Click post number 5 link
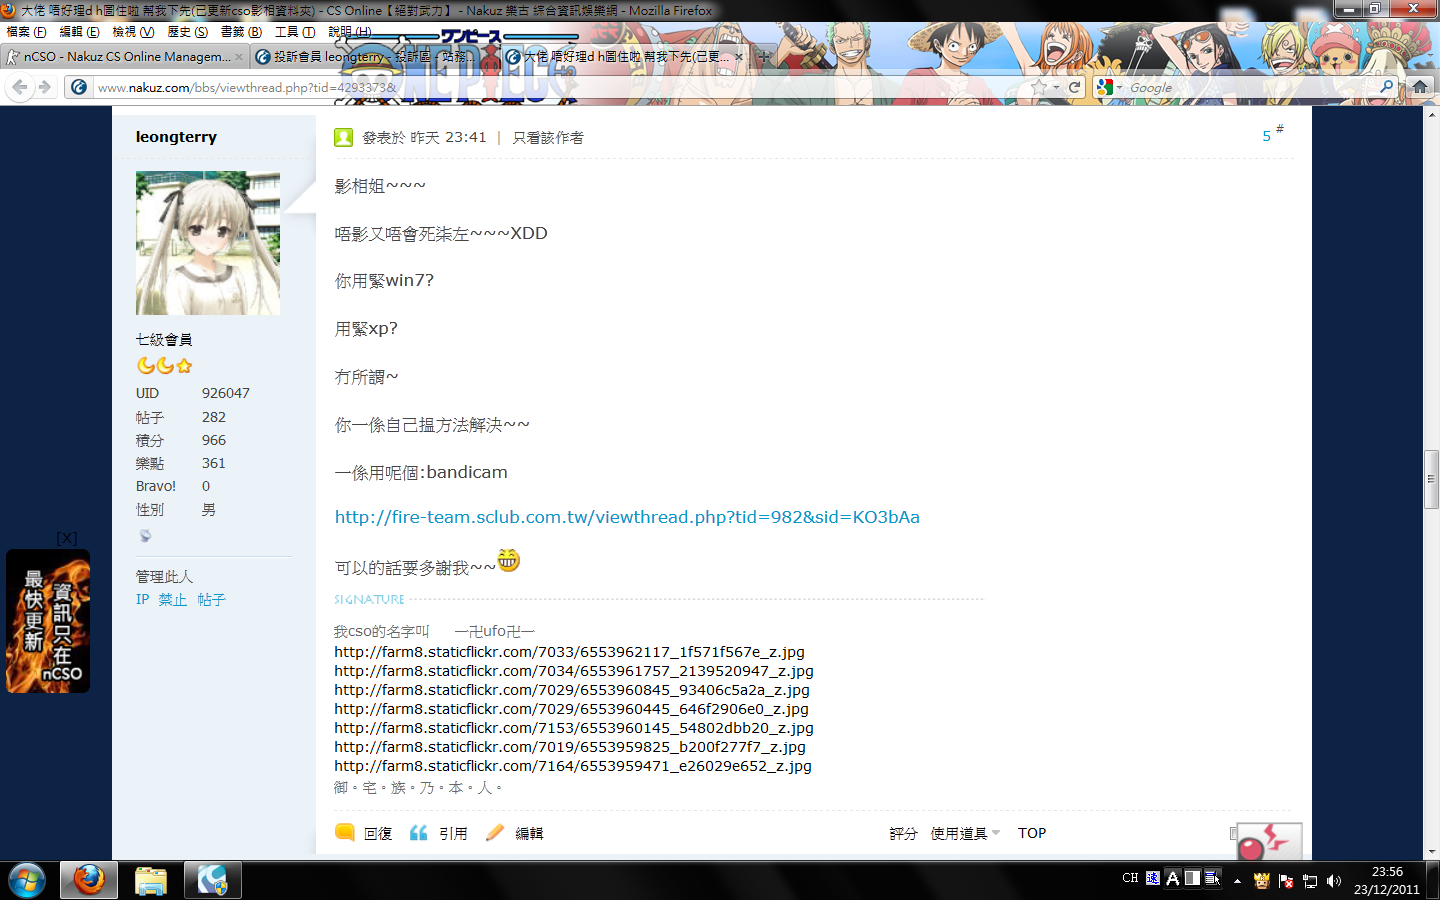 pyautogui.click(x=1267, y=136)
